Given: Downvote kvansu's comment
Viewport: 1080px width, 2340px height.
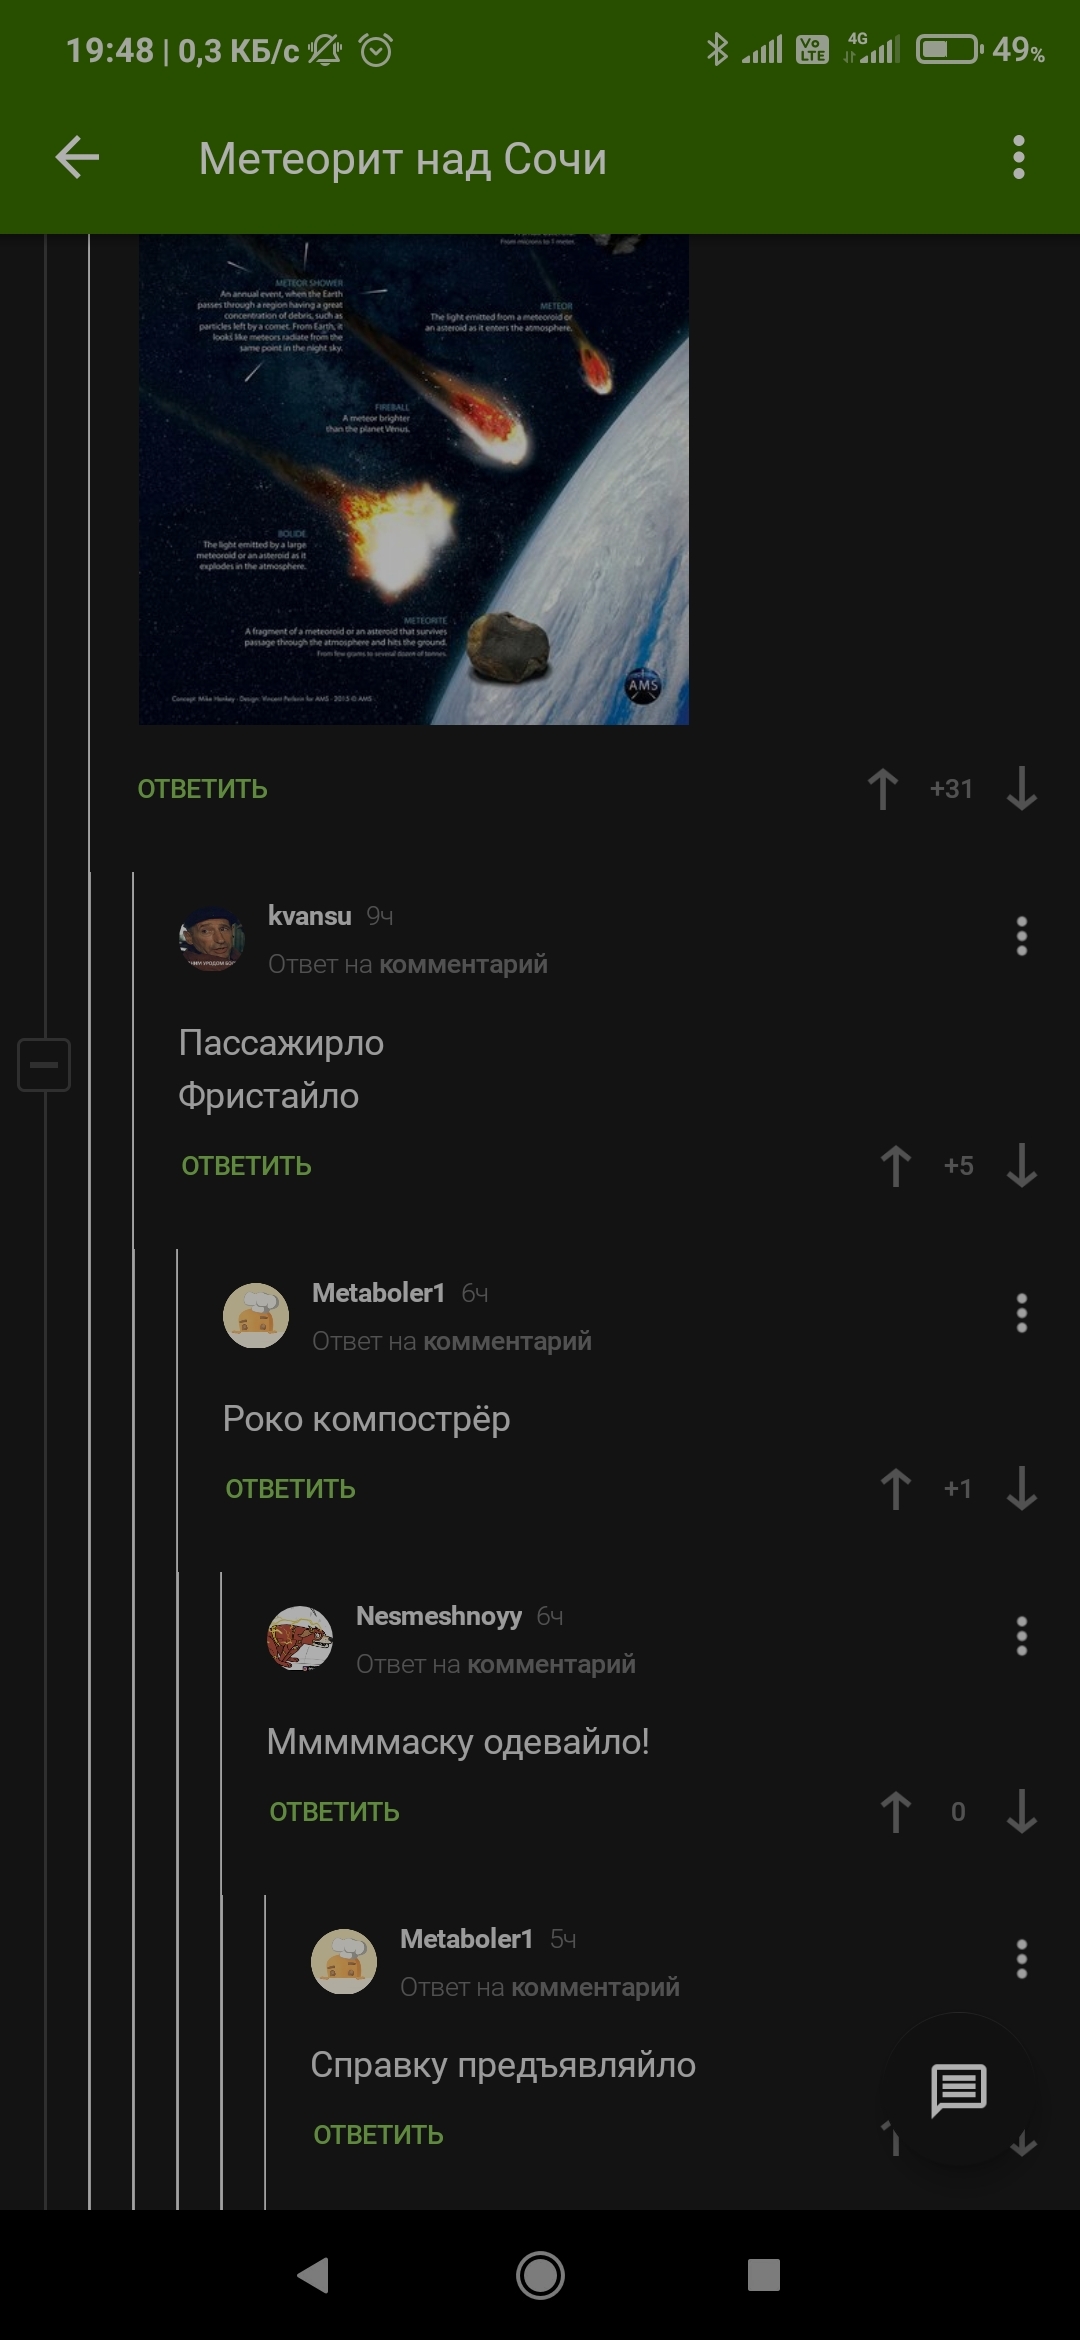Looking at the screenshot, I should click(x=1022, y=1166).
